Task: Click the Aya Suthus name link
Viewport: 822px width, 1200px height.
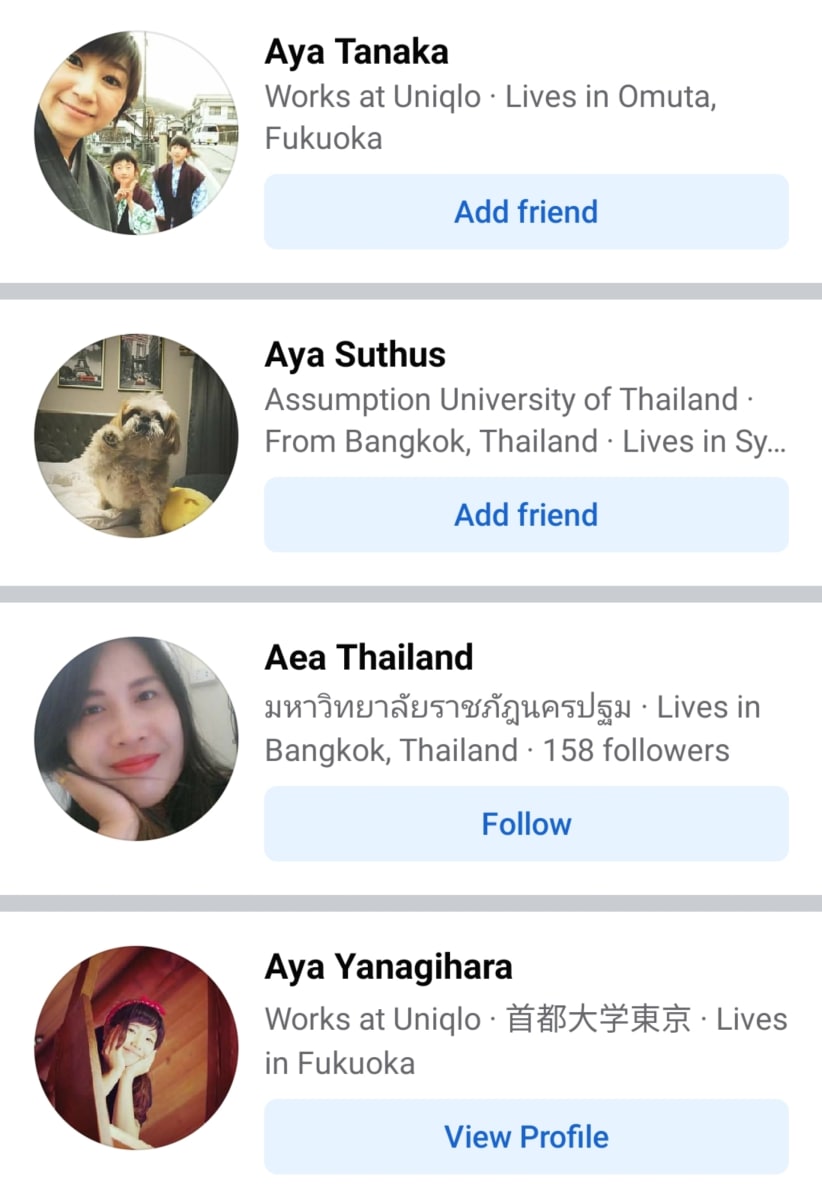Action: pyautogui.click(x=355, y=355)
